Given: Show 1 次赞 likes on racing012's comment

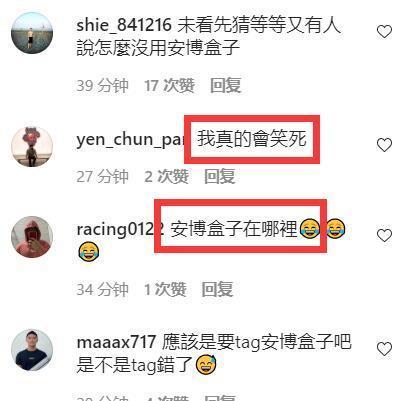Looking at the screenshot, I should 165,289.
